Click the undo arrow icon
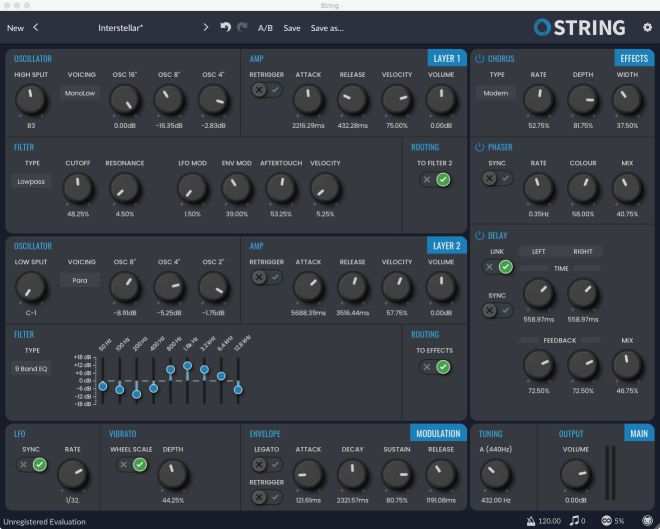Viewport: 660px width, 529px height. (226, 27)
